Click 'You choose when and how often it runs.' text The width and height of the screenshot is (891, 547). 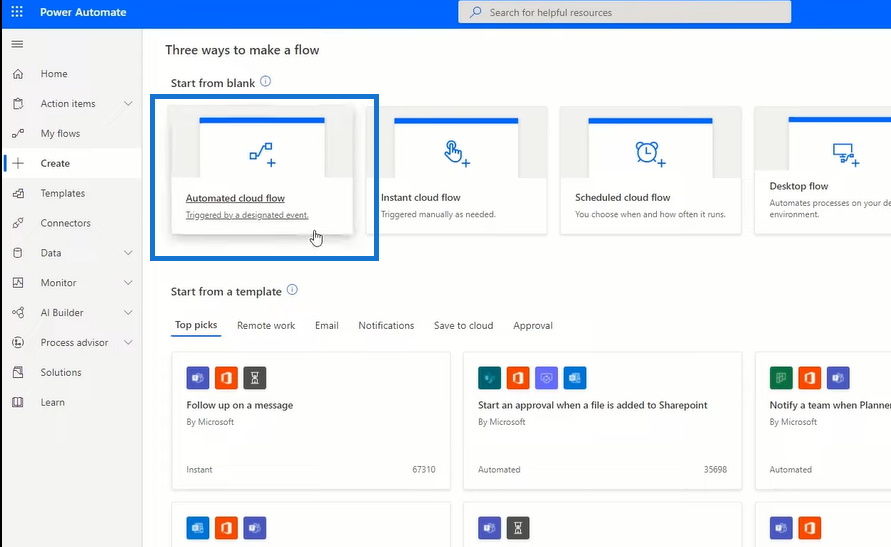[650, 215]
